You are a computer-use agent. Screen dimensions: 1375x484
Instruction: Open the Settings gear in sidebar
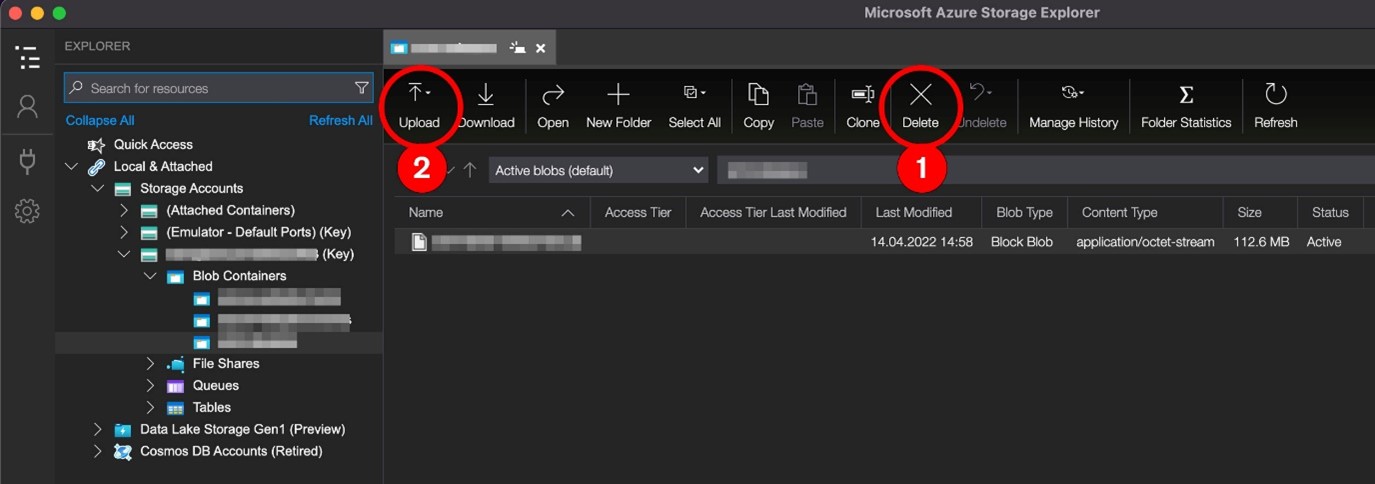pos(28,211)
